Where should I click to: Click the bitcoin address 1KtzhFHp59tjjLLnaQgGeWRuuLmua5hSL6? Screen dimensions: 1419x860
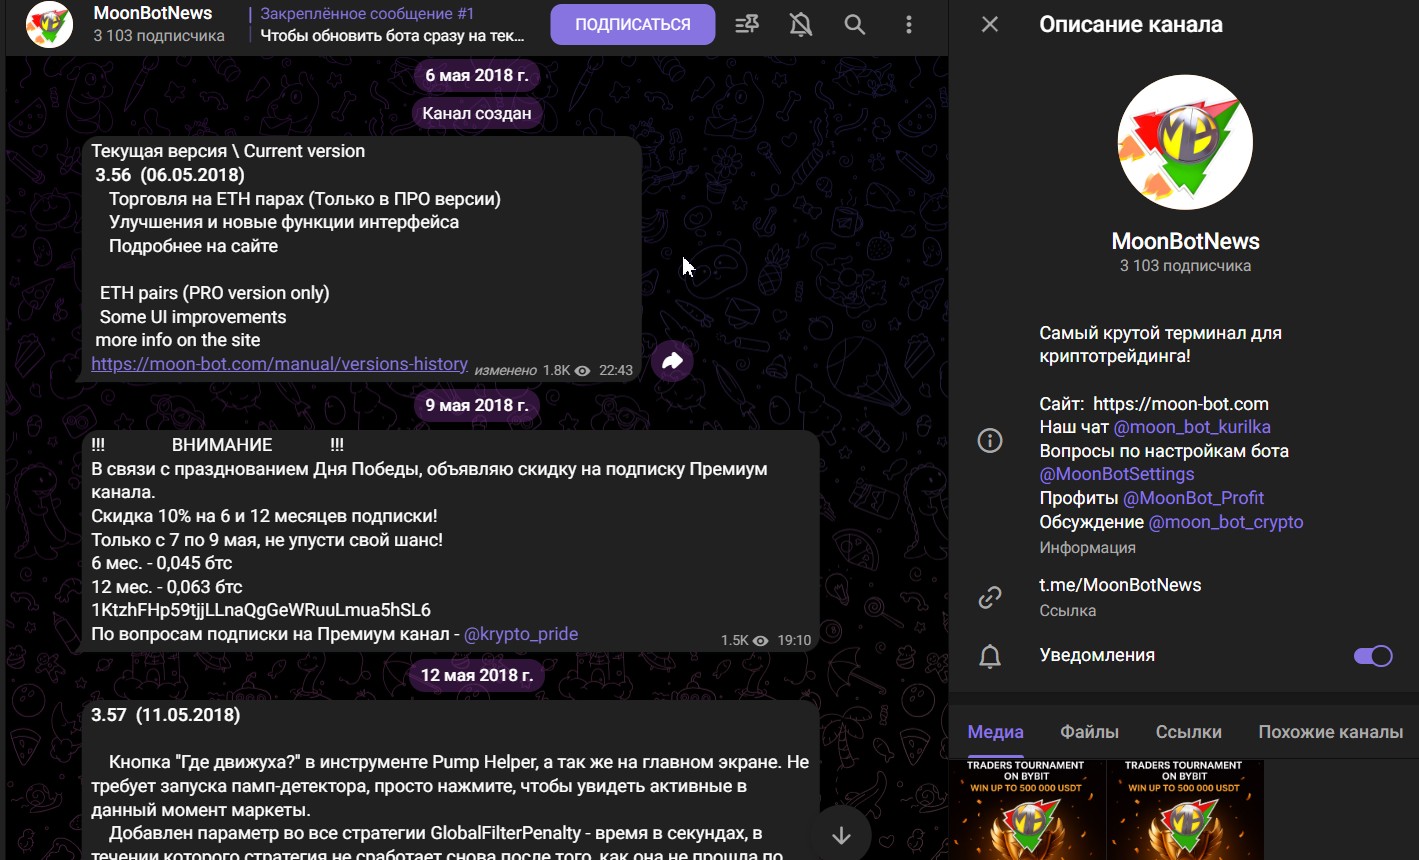(x=261, y=610)
